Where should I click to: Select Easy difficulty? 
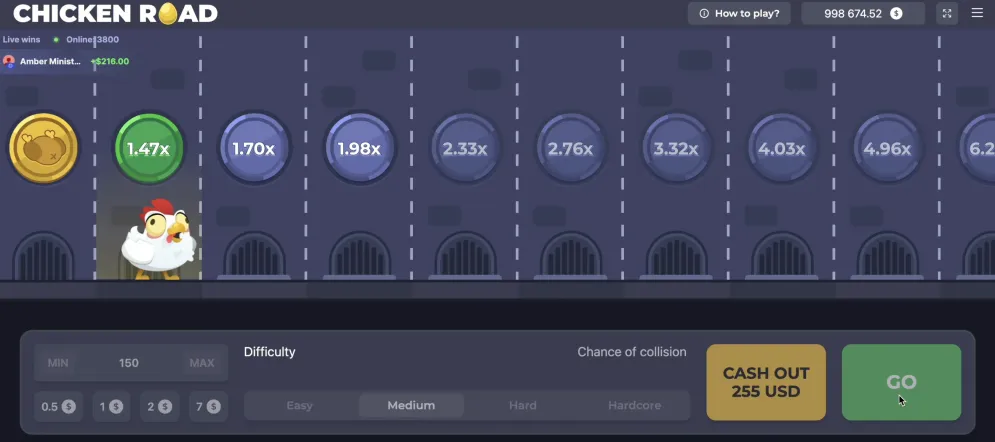pyautogui.click(x=300, y=405)
